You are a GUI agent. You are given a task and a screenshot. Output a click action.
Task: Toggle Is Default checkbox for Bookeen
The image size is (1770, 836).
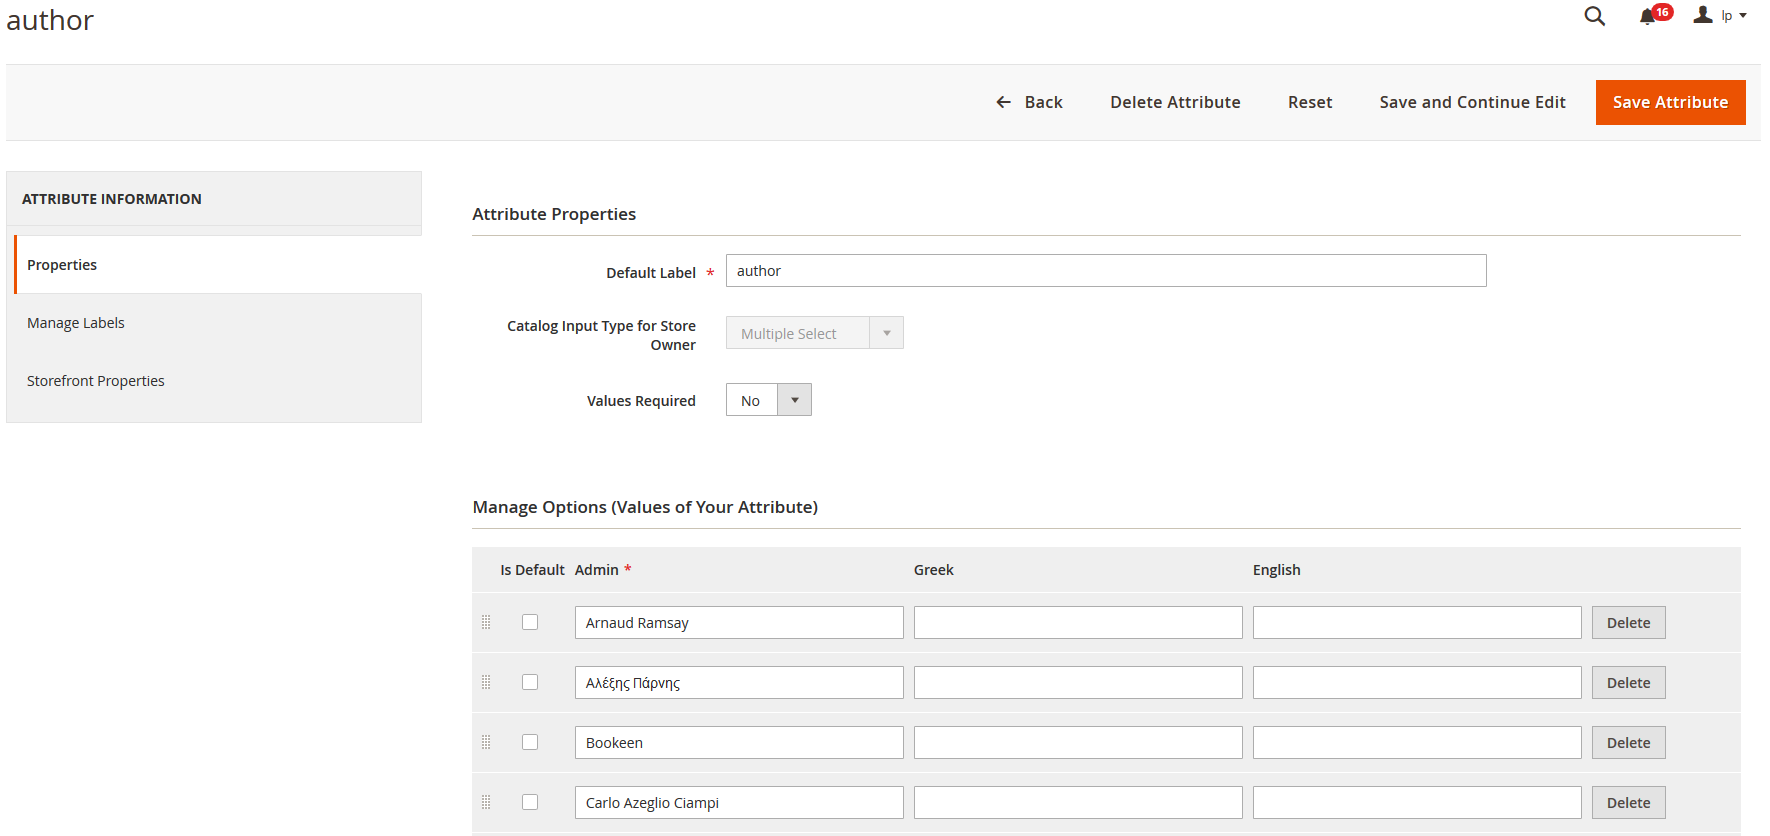click(530, 742)
